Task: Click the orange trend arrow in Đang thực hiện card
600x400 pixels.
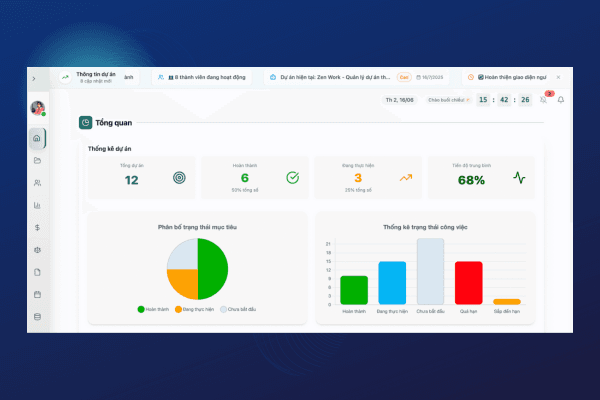Action: click(x=406, y=178)
